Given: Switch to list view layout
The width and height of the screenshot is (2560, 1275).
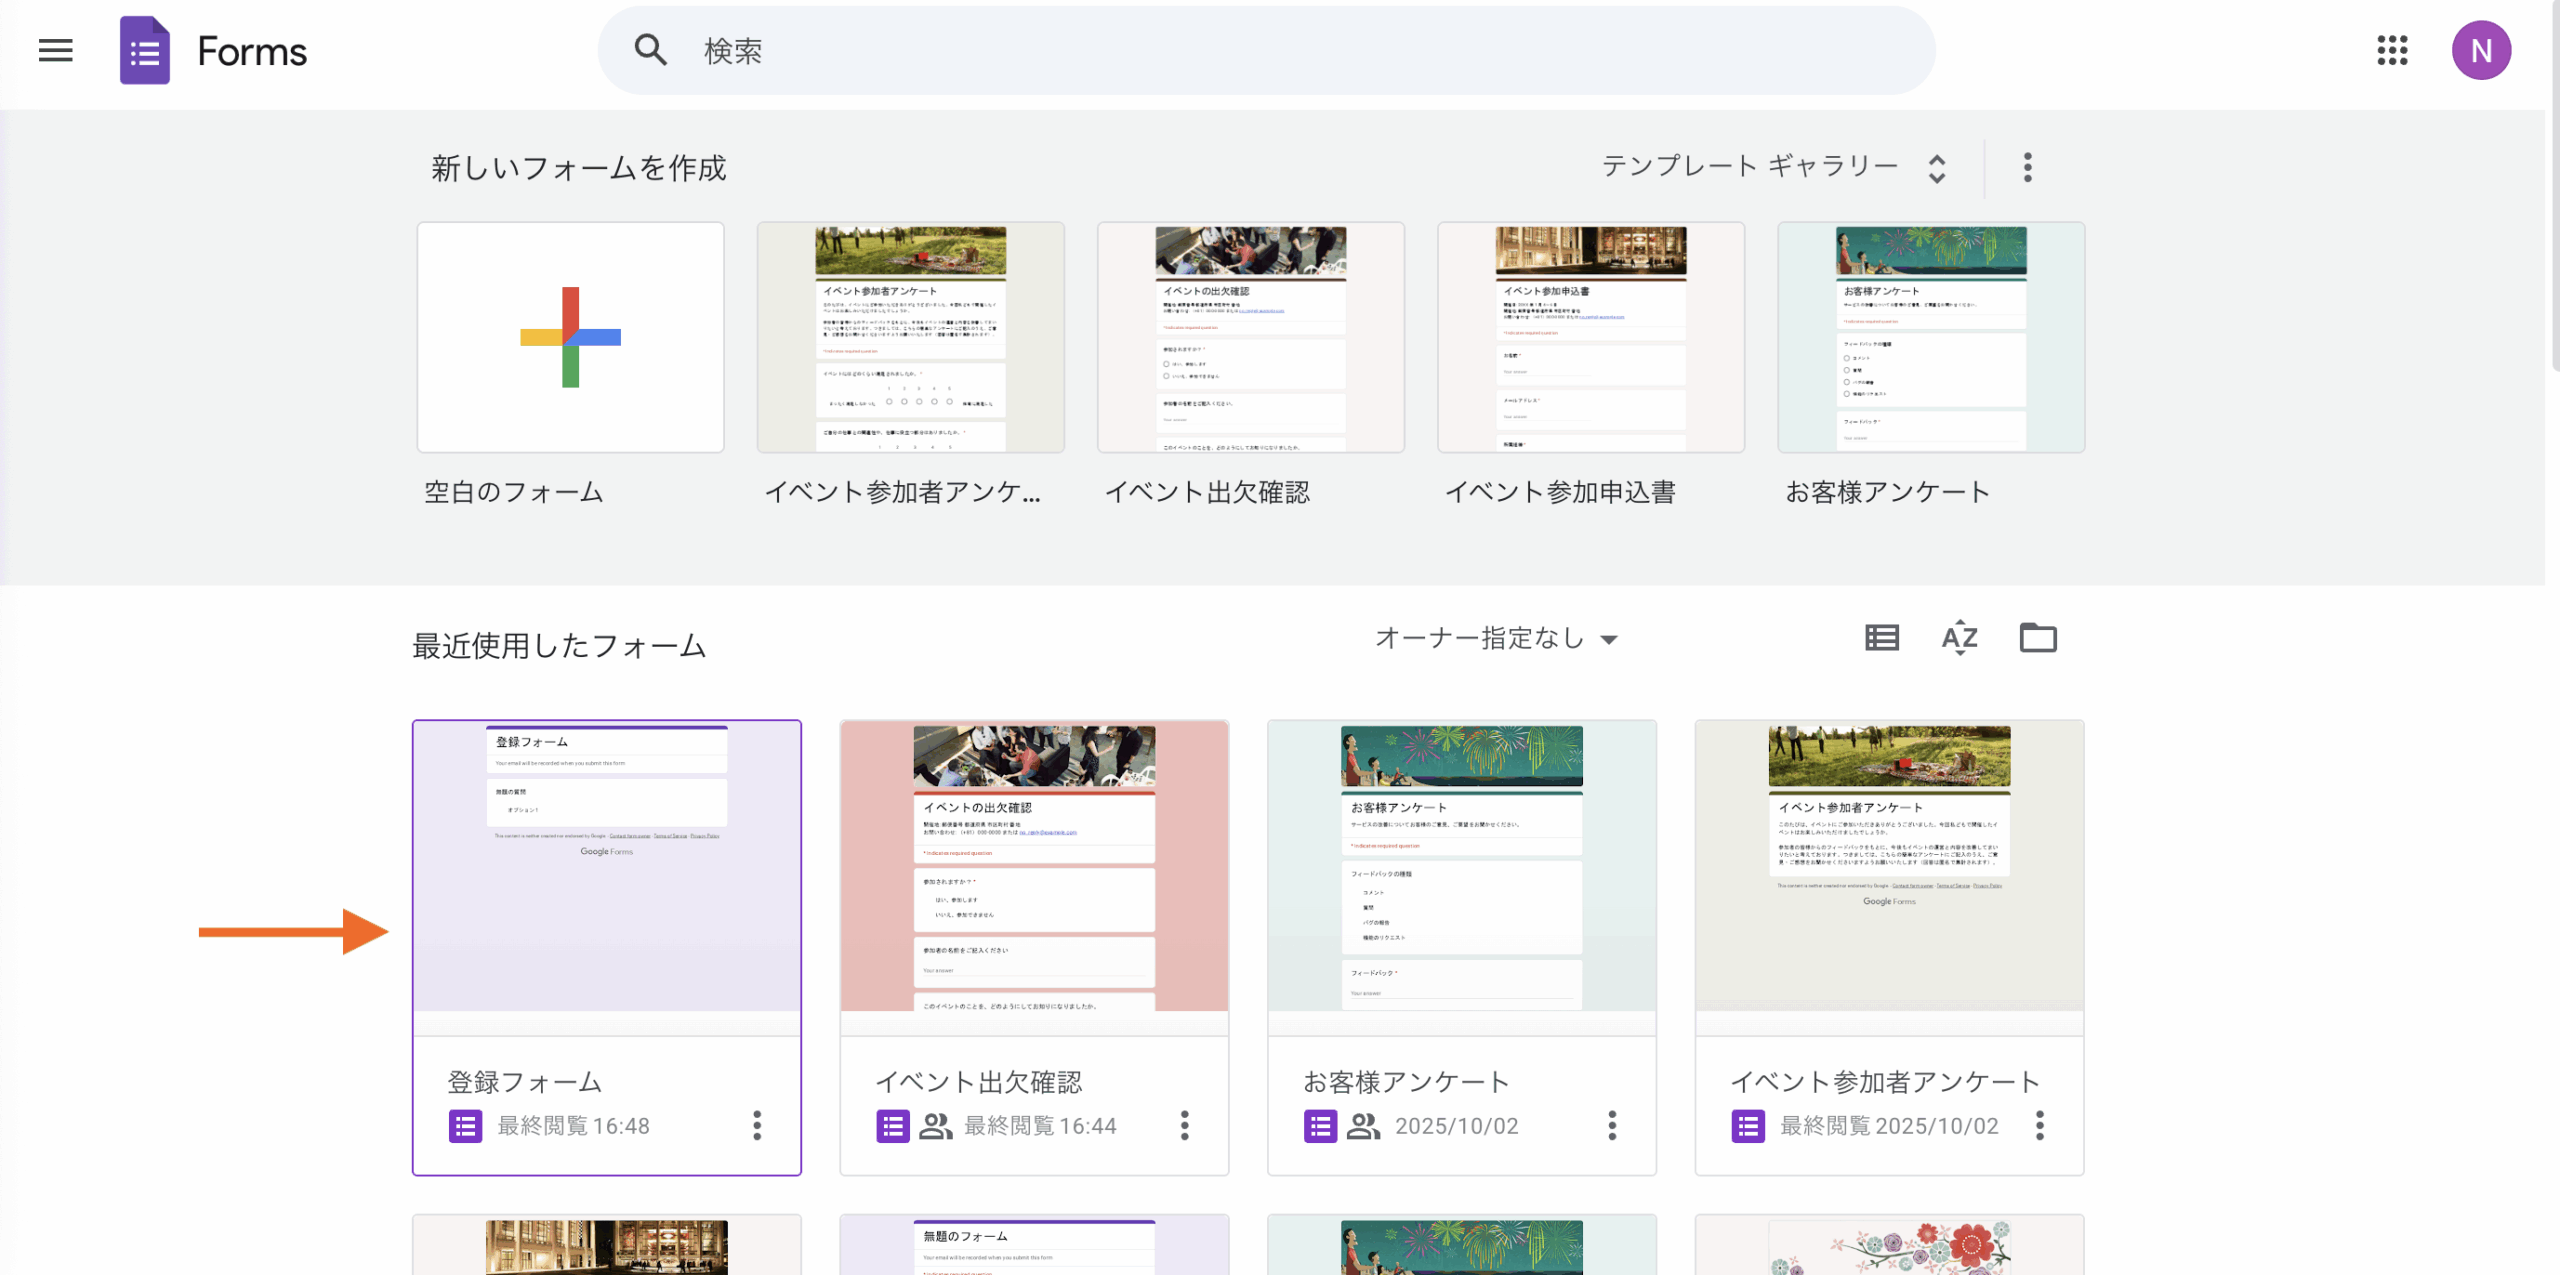Looking at the screenshot, I should point(1881,638).
